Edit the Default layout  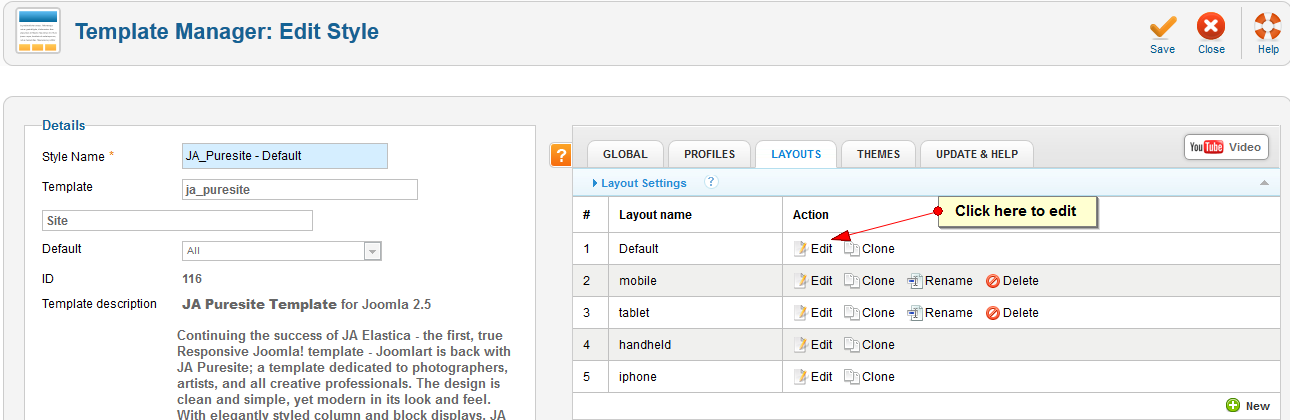813,249
